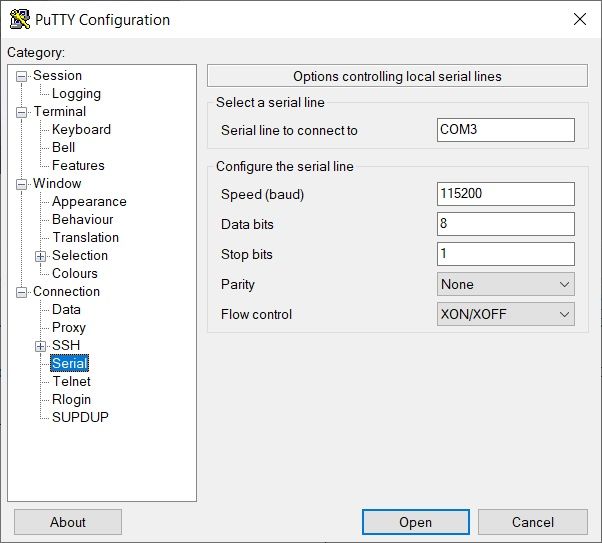
Task: Select the Window category
Action: 57,184
